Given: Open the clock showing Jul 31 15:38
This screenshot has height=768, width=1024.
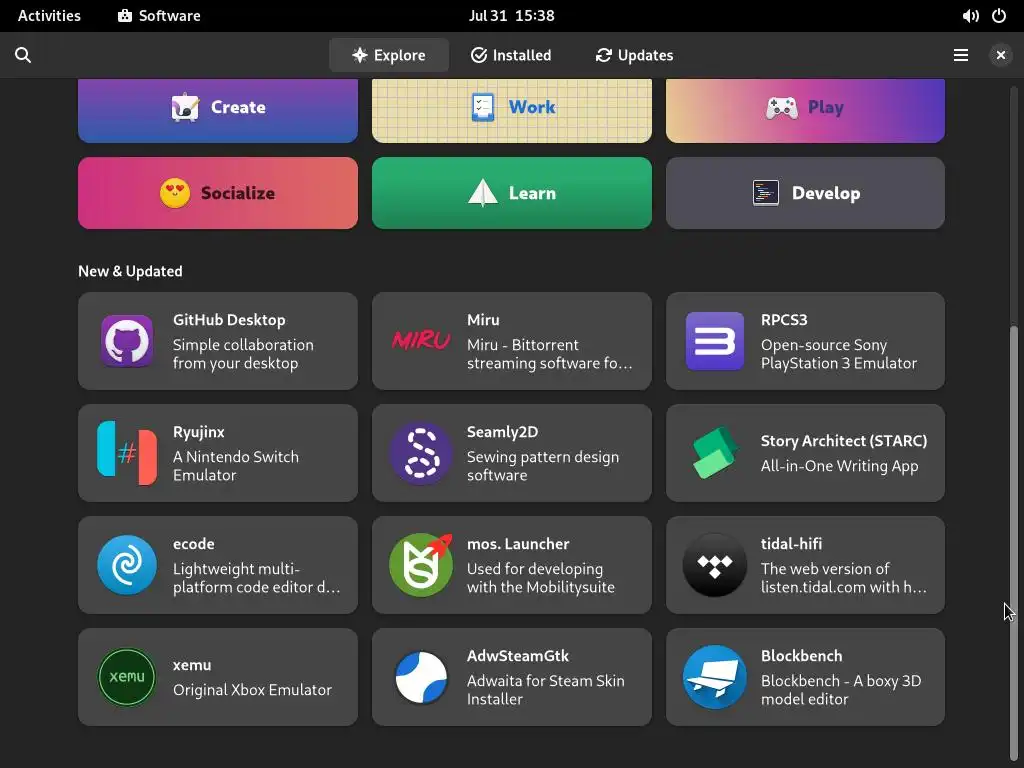Looking at the screenshot, I should [x=511, y=16].
